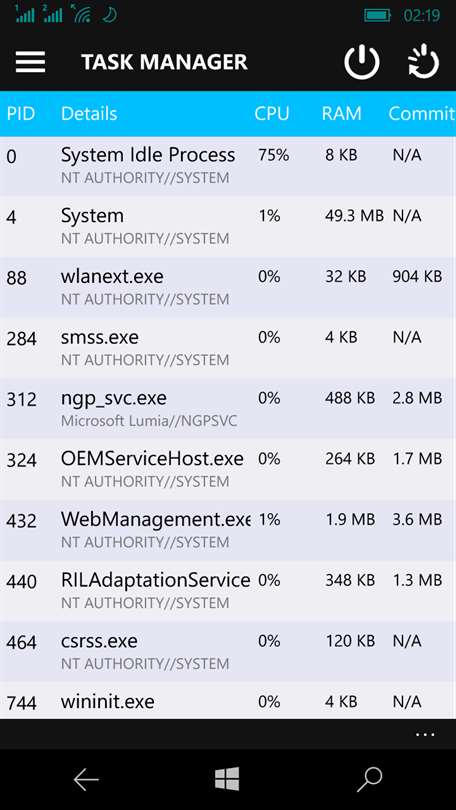Select the ngp_svc.exe process
Screen dimensions: 456x810
pyautogui.click(x=228, y=409)
